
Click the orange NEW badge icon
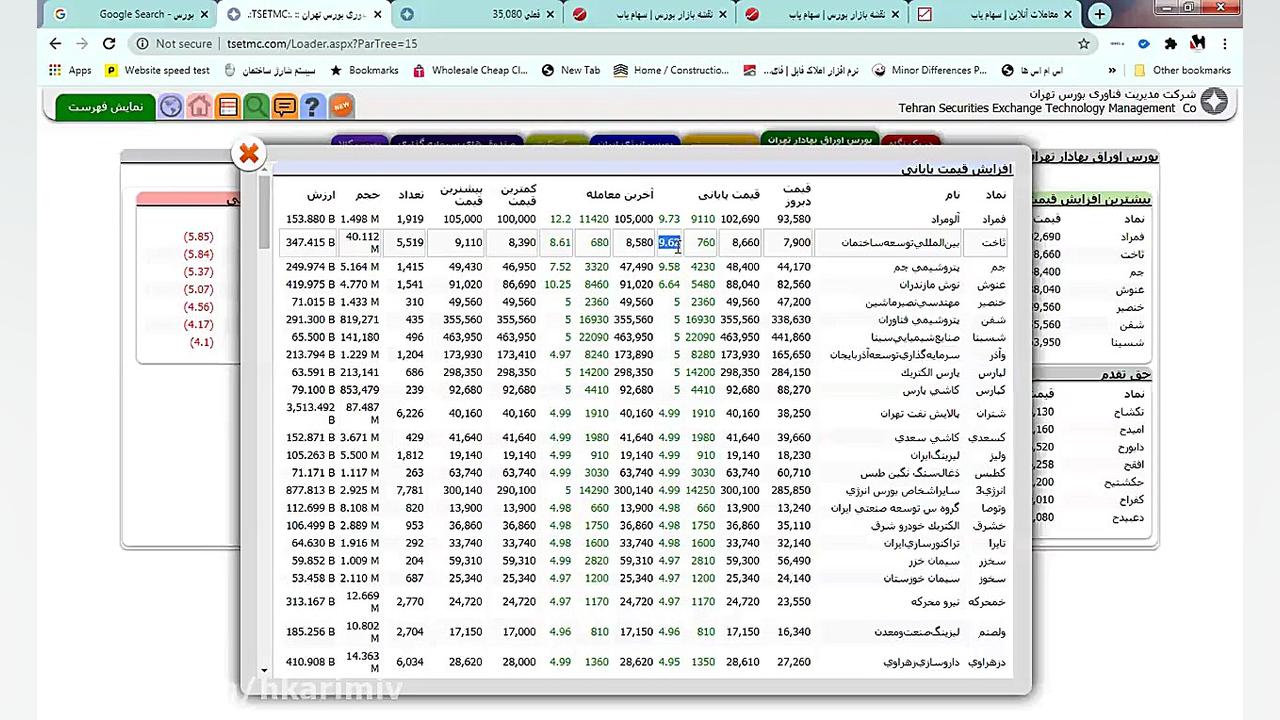pyautogui.click(x=341, y=105)
